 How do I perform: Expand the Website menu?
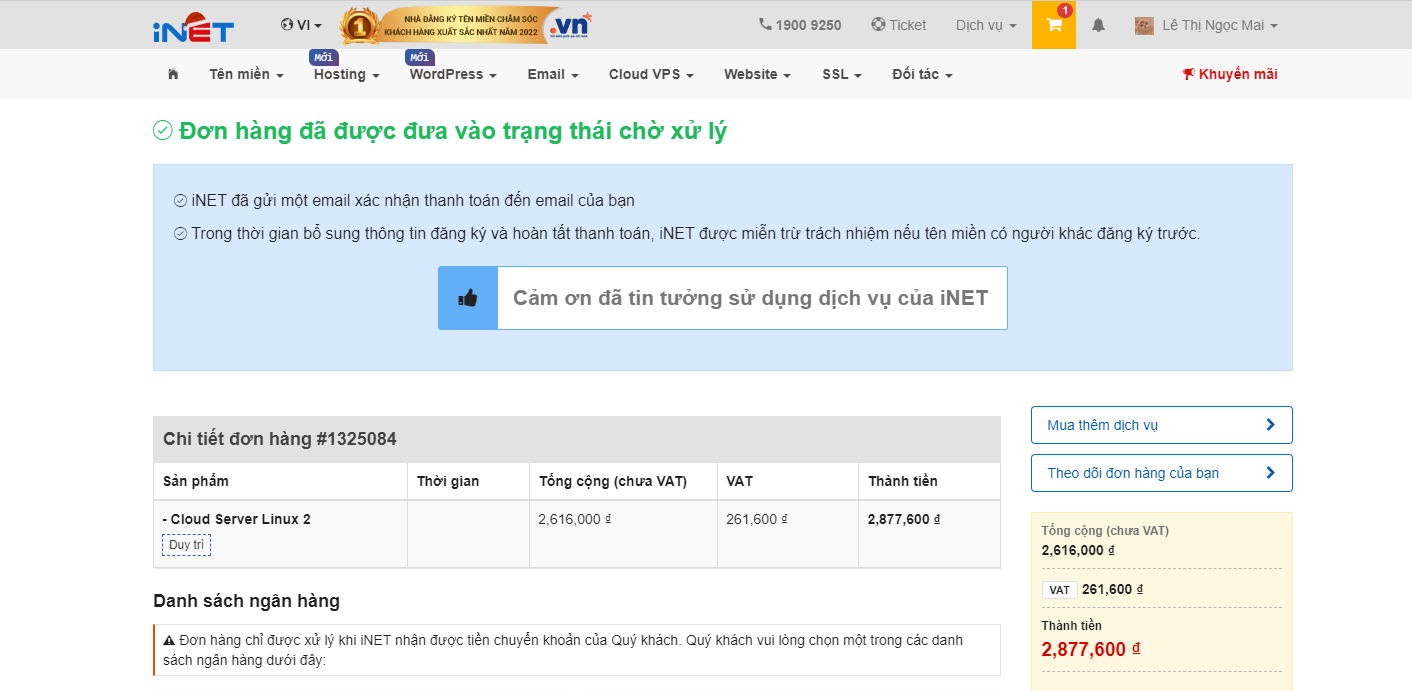tap(757, 74)
